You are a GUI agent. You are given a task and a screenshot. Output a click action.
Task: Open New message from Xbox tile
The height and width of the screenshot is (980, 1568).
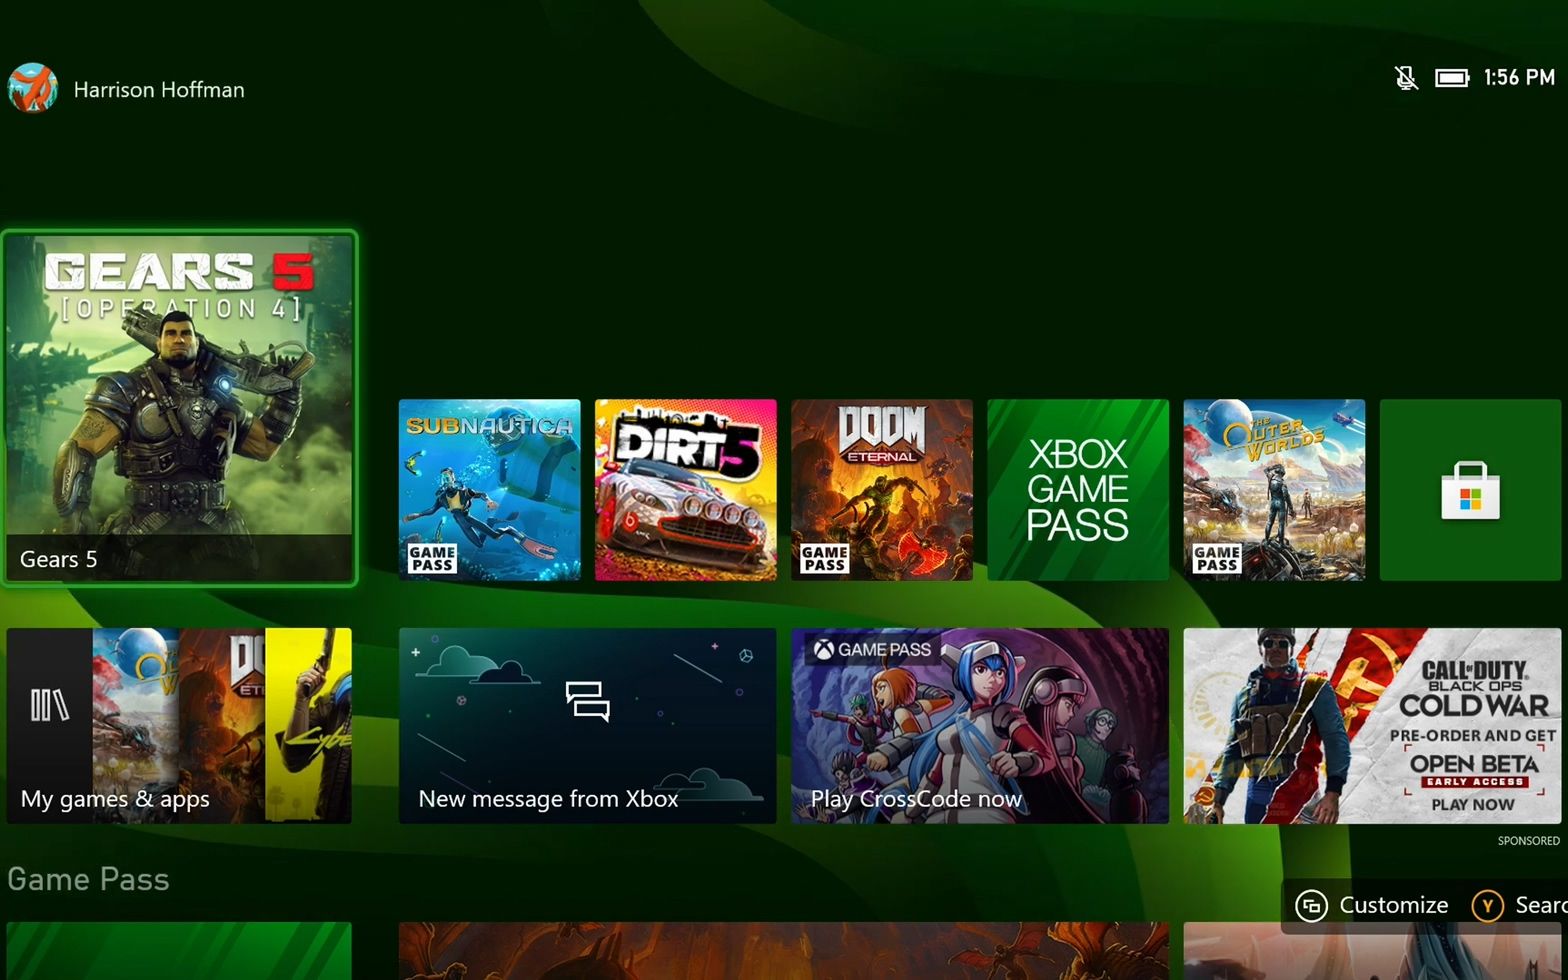587,726
